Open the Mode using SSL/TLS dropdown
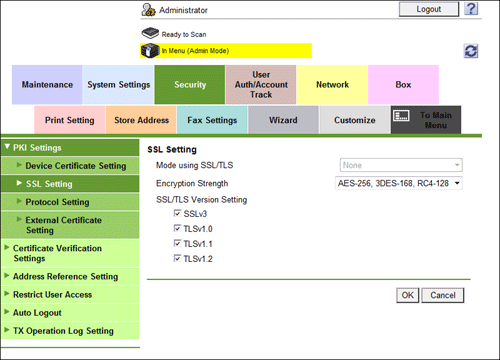 (401, 165)
